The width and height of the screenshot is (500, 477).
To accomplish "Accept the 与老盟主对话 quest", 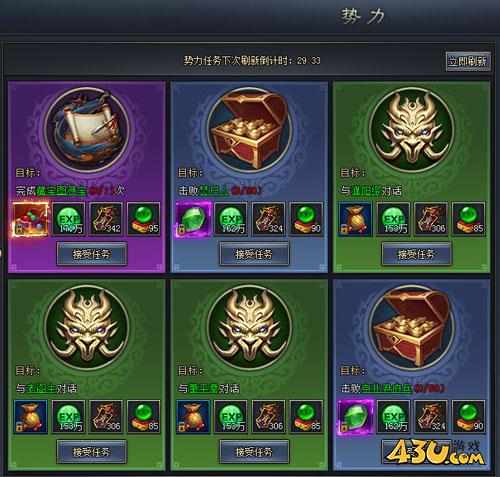I will pyautogui.click(x=92, y=452).
